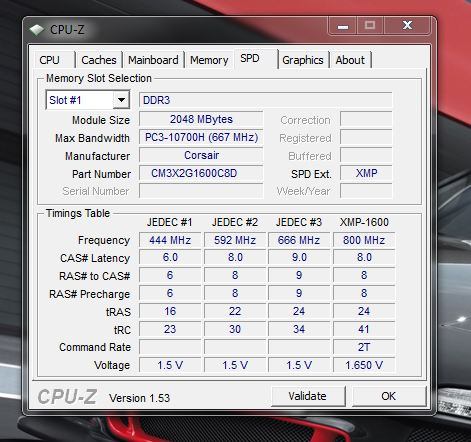Go to the Mainboard tab
The height and width of the screenshot is (442, 471).
[x=153, y=60]
